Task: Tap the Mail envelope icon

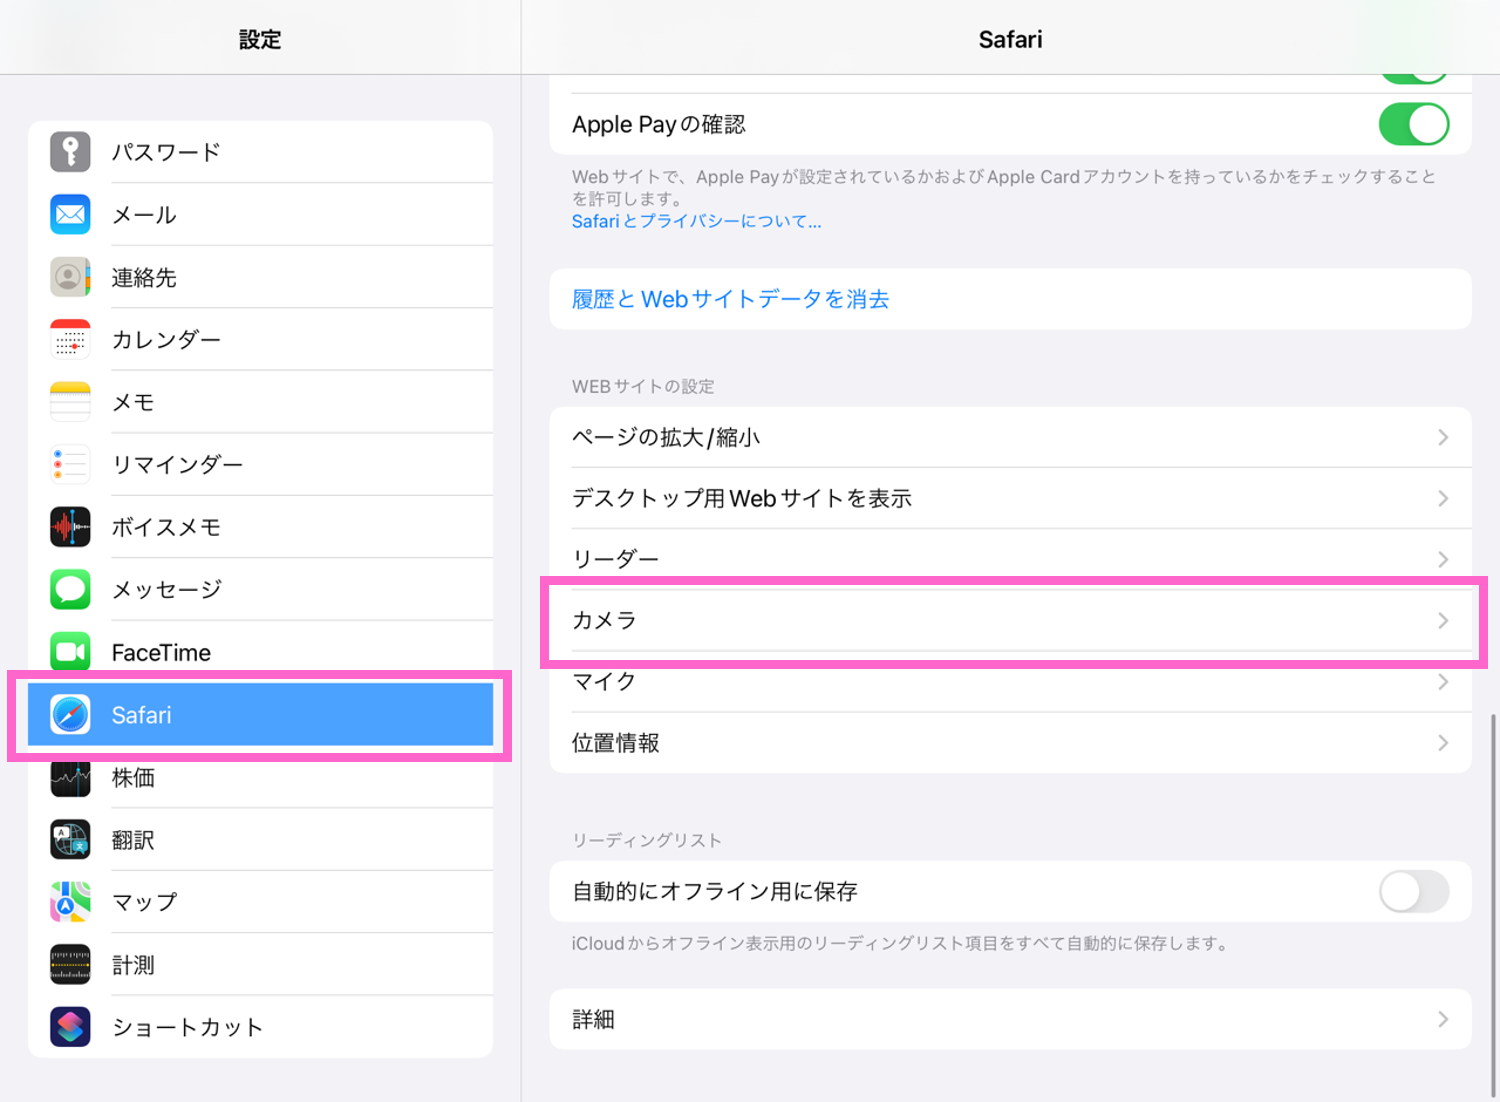Action: tap(70, 214)
